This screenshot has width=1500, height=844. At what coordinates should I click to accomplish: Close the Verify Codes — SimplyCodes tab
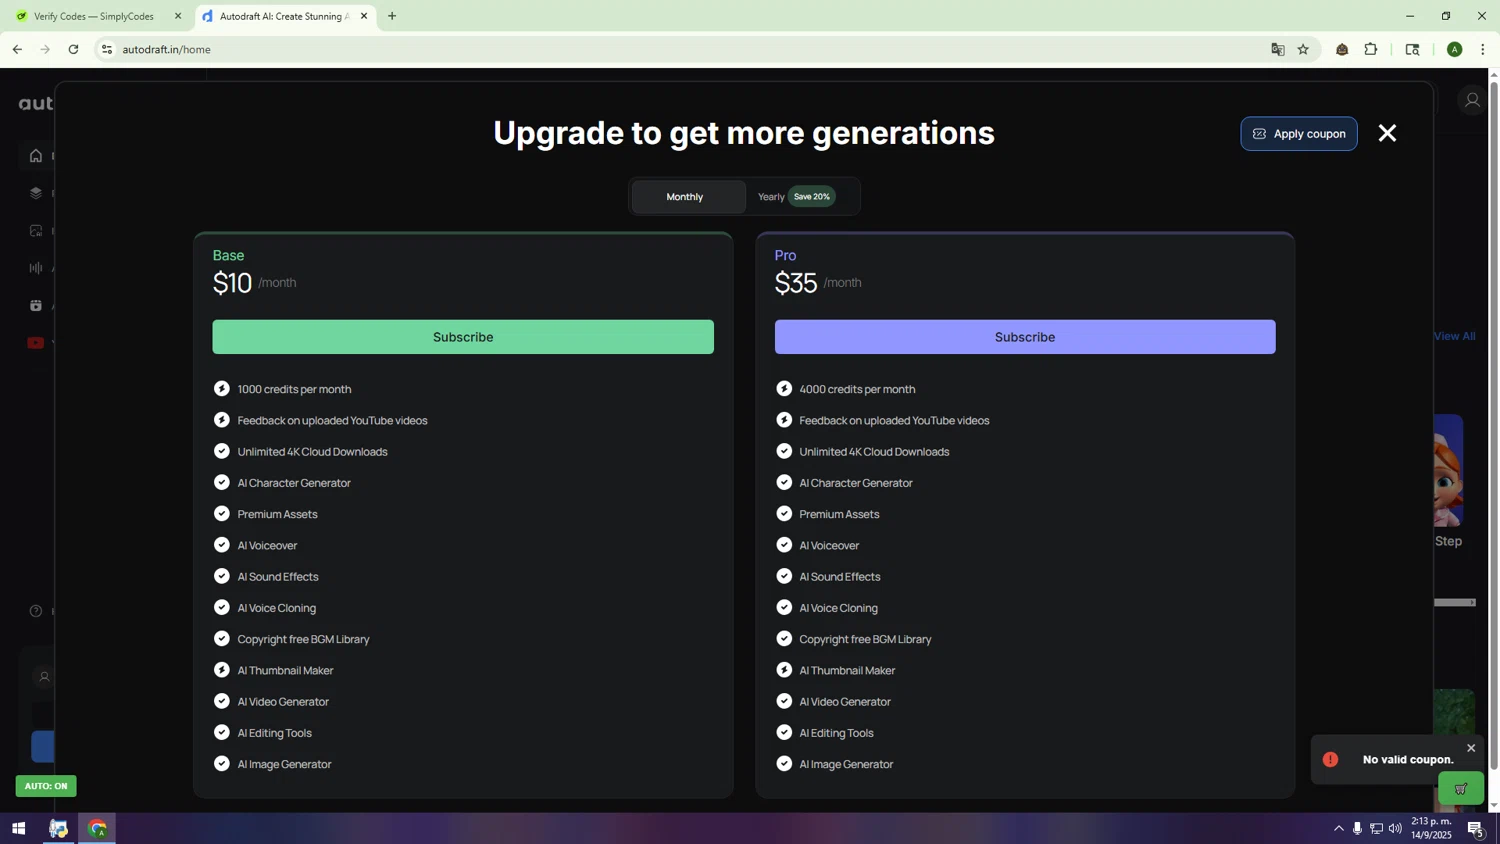pyautogui.click(x=178, y=16)
